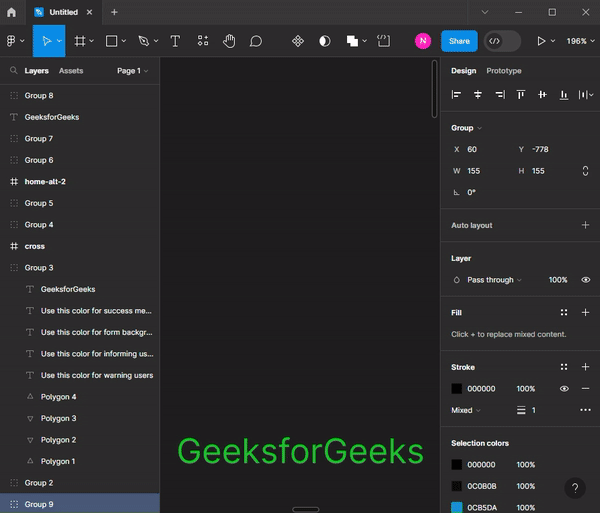Screen dimensions: 600x513
Task: Select the Frame tool
Action: click(80, 41)
